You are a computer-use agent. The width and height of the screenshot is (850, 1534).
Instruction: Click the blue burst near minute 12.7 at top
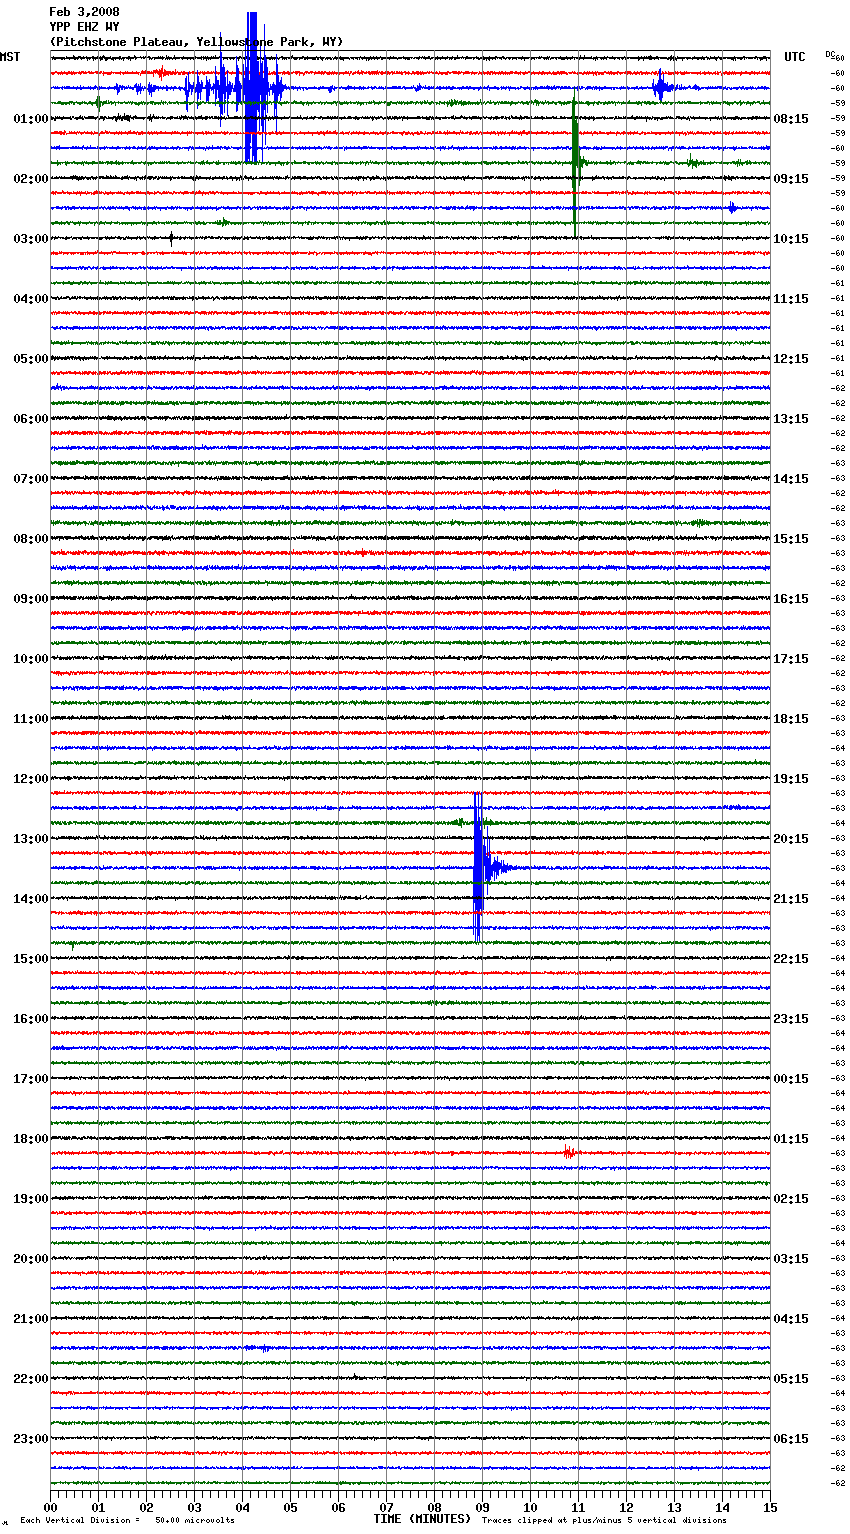click(662, 87)
